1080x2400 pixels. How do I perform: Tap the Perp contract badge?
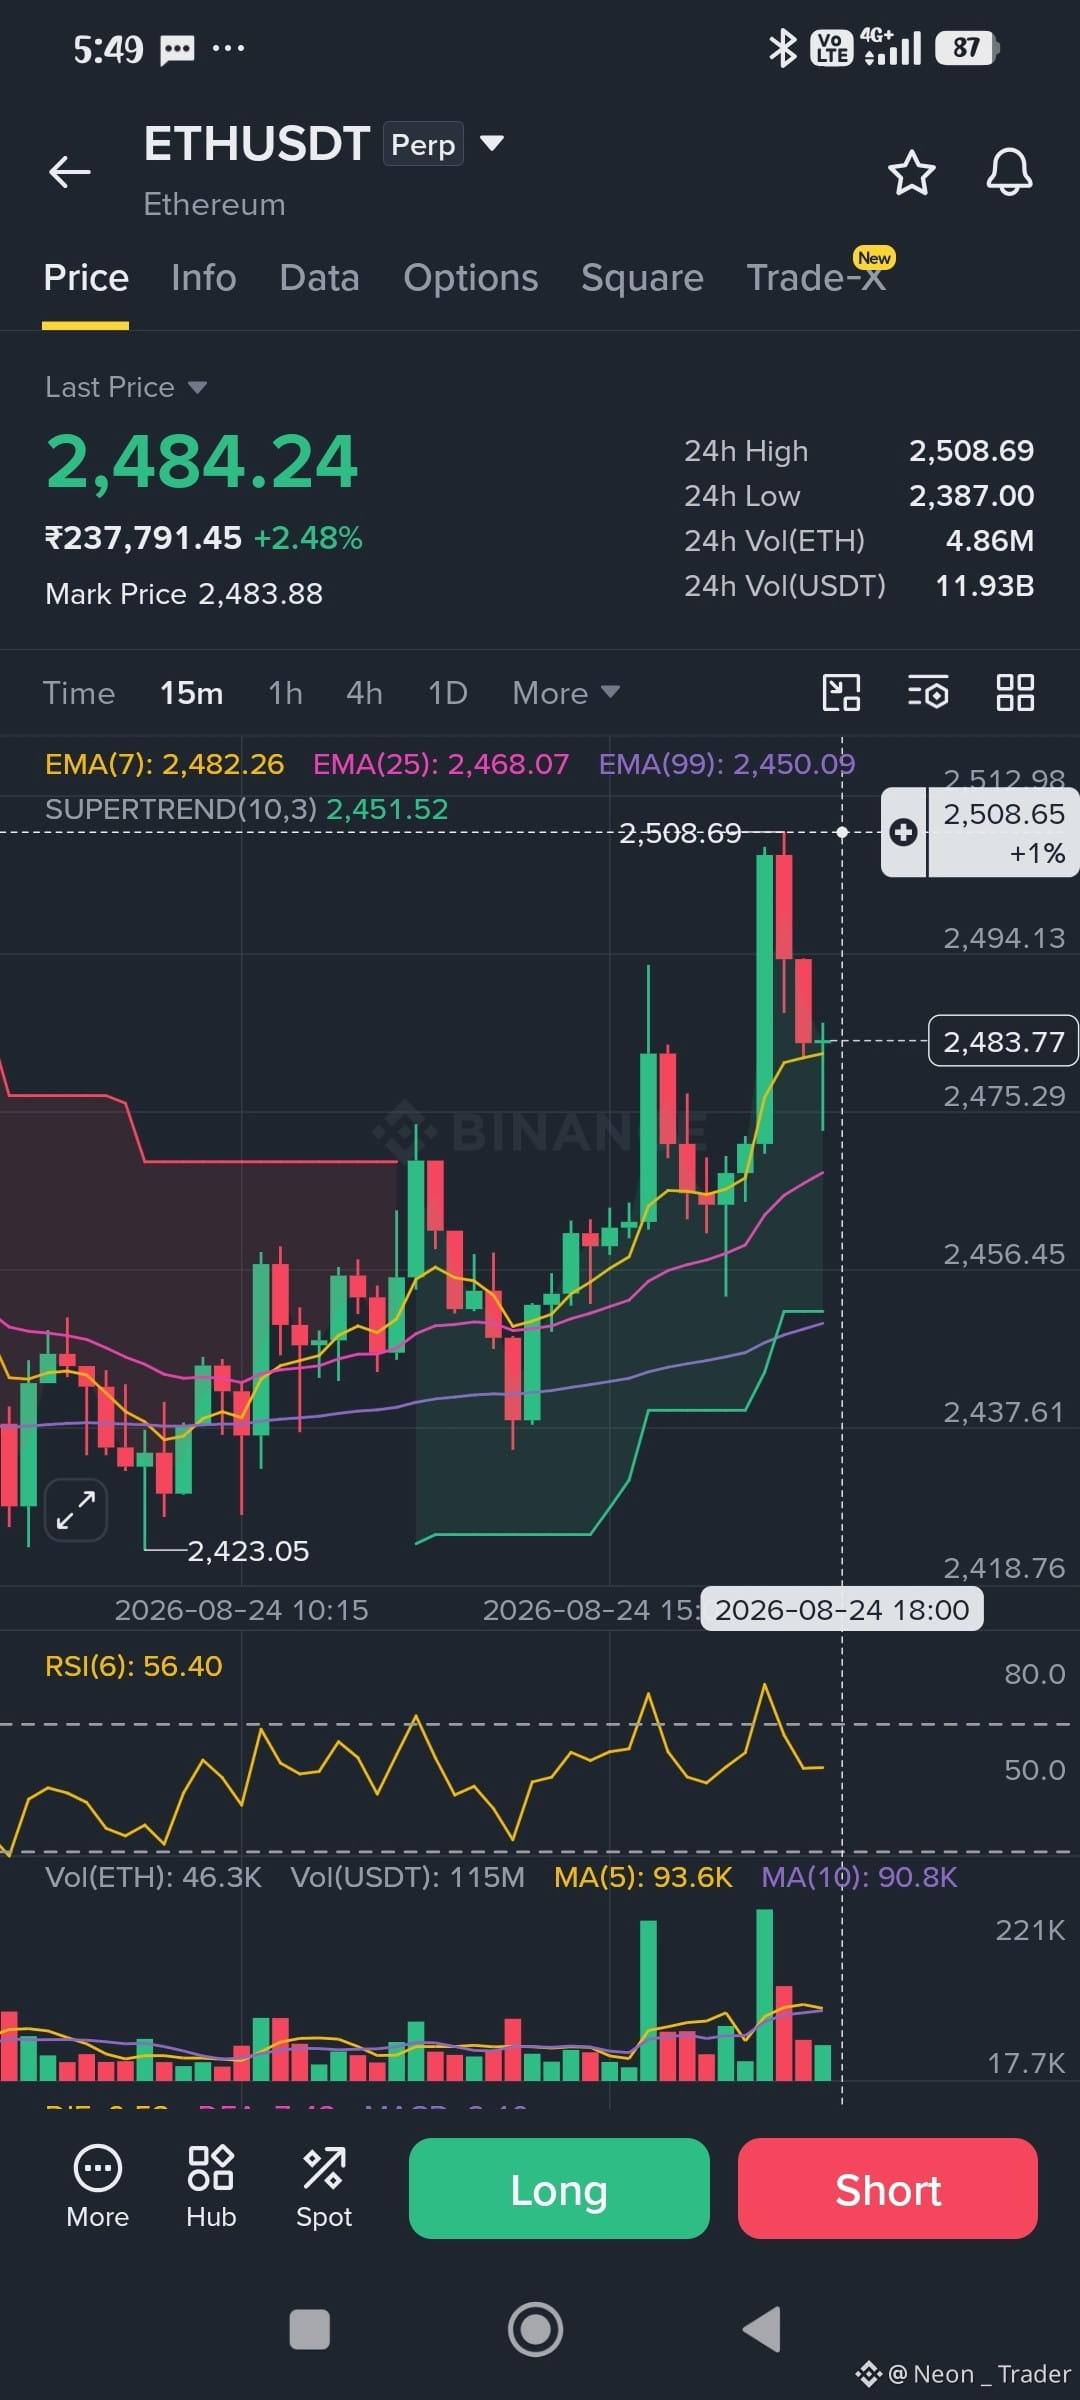[423, 144]
